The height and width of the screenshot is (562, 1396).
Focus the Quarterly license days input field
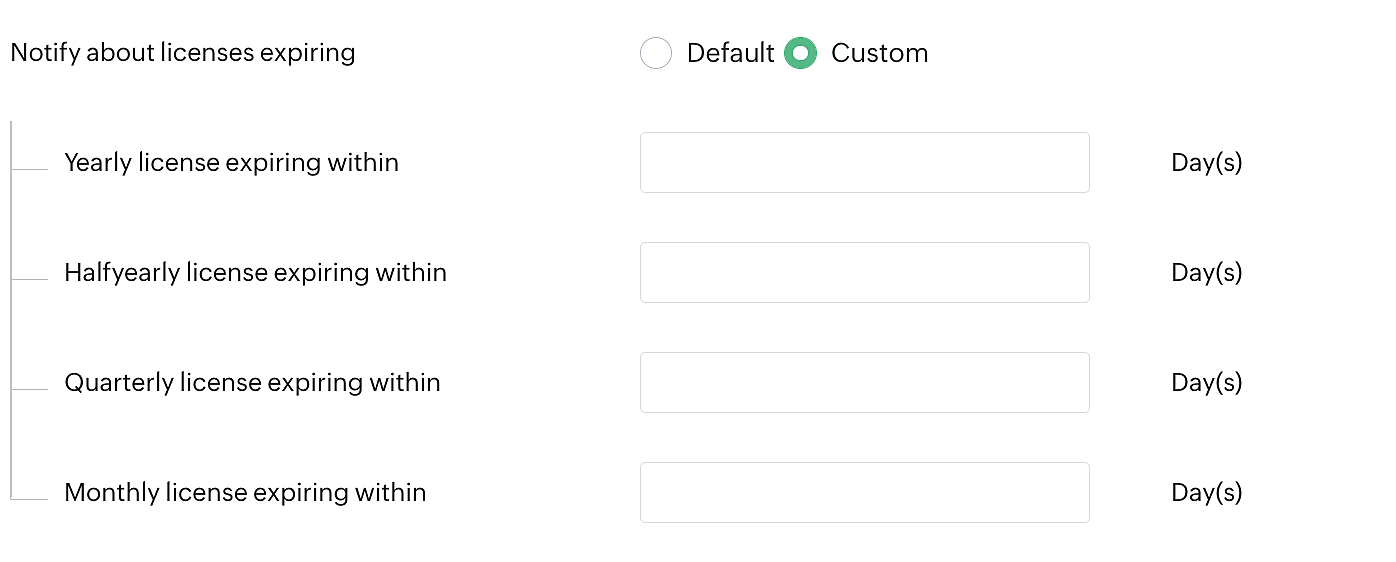pos(864,382)
